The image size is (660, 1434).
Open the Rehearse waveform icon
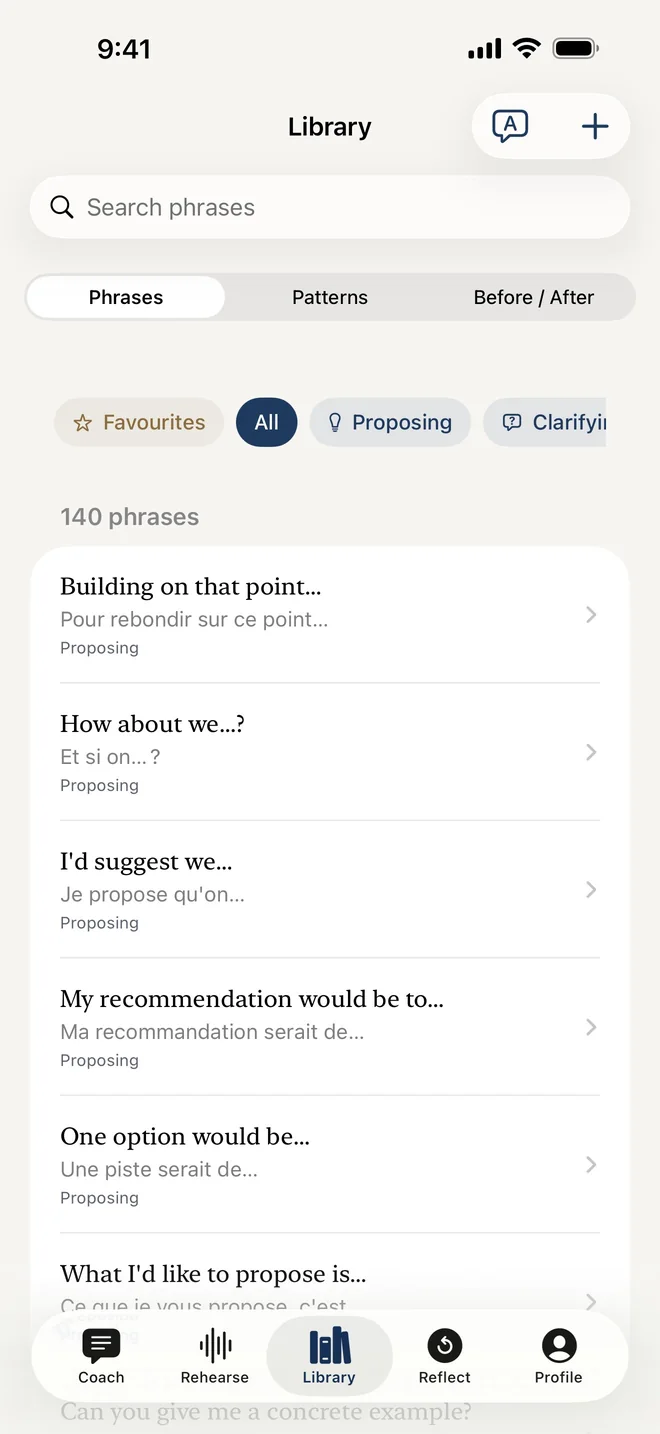pos(215,1346)
